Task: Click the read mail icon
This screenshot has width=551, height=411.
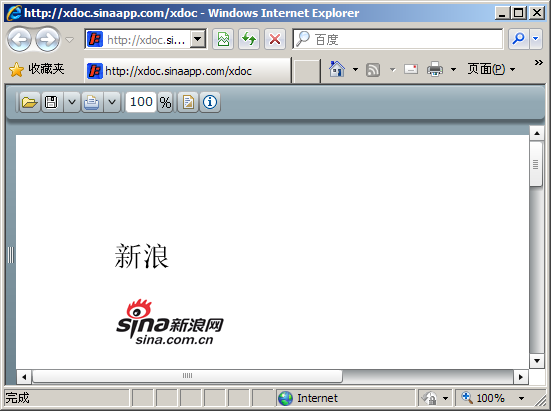Action: coord(411,69)
